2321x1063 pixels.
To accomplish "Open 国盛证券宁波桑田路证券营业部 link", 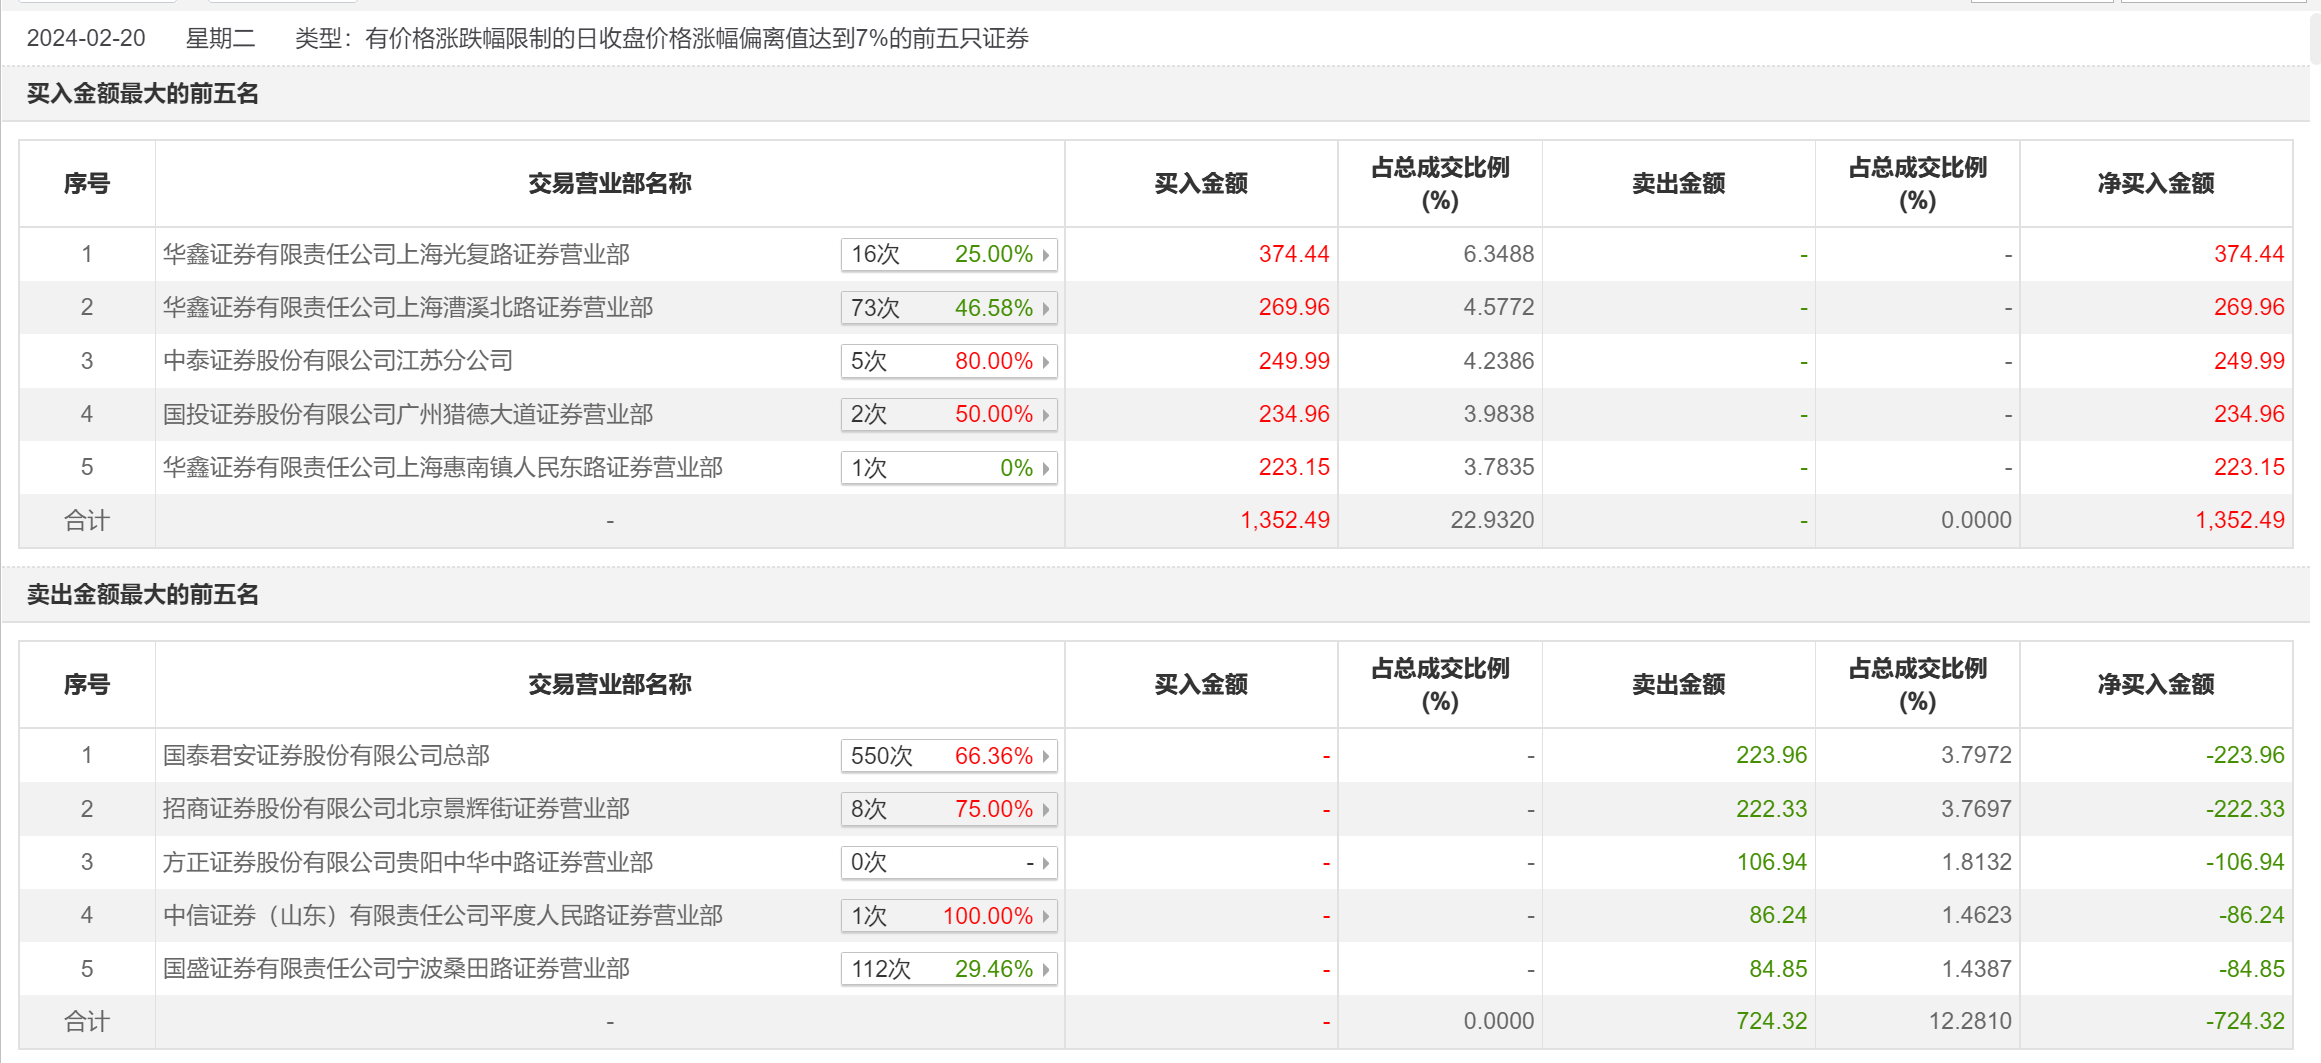I will point(396,968).
